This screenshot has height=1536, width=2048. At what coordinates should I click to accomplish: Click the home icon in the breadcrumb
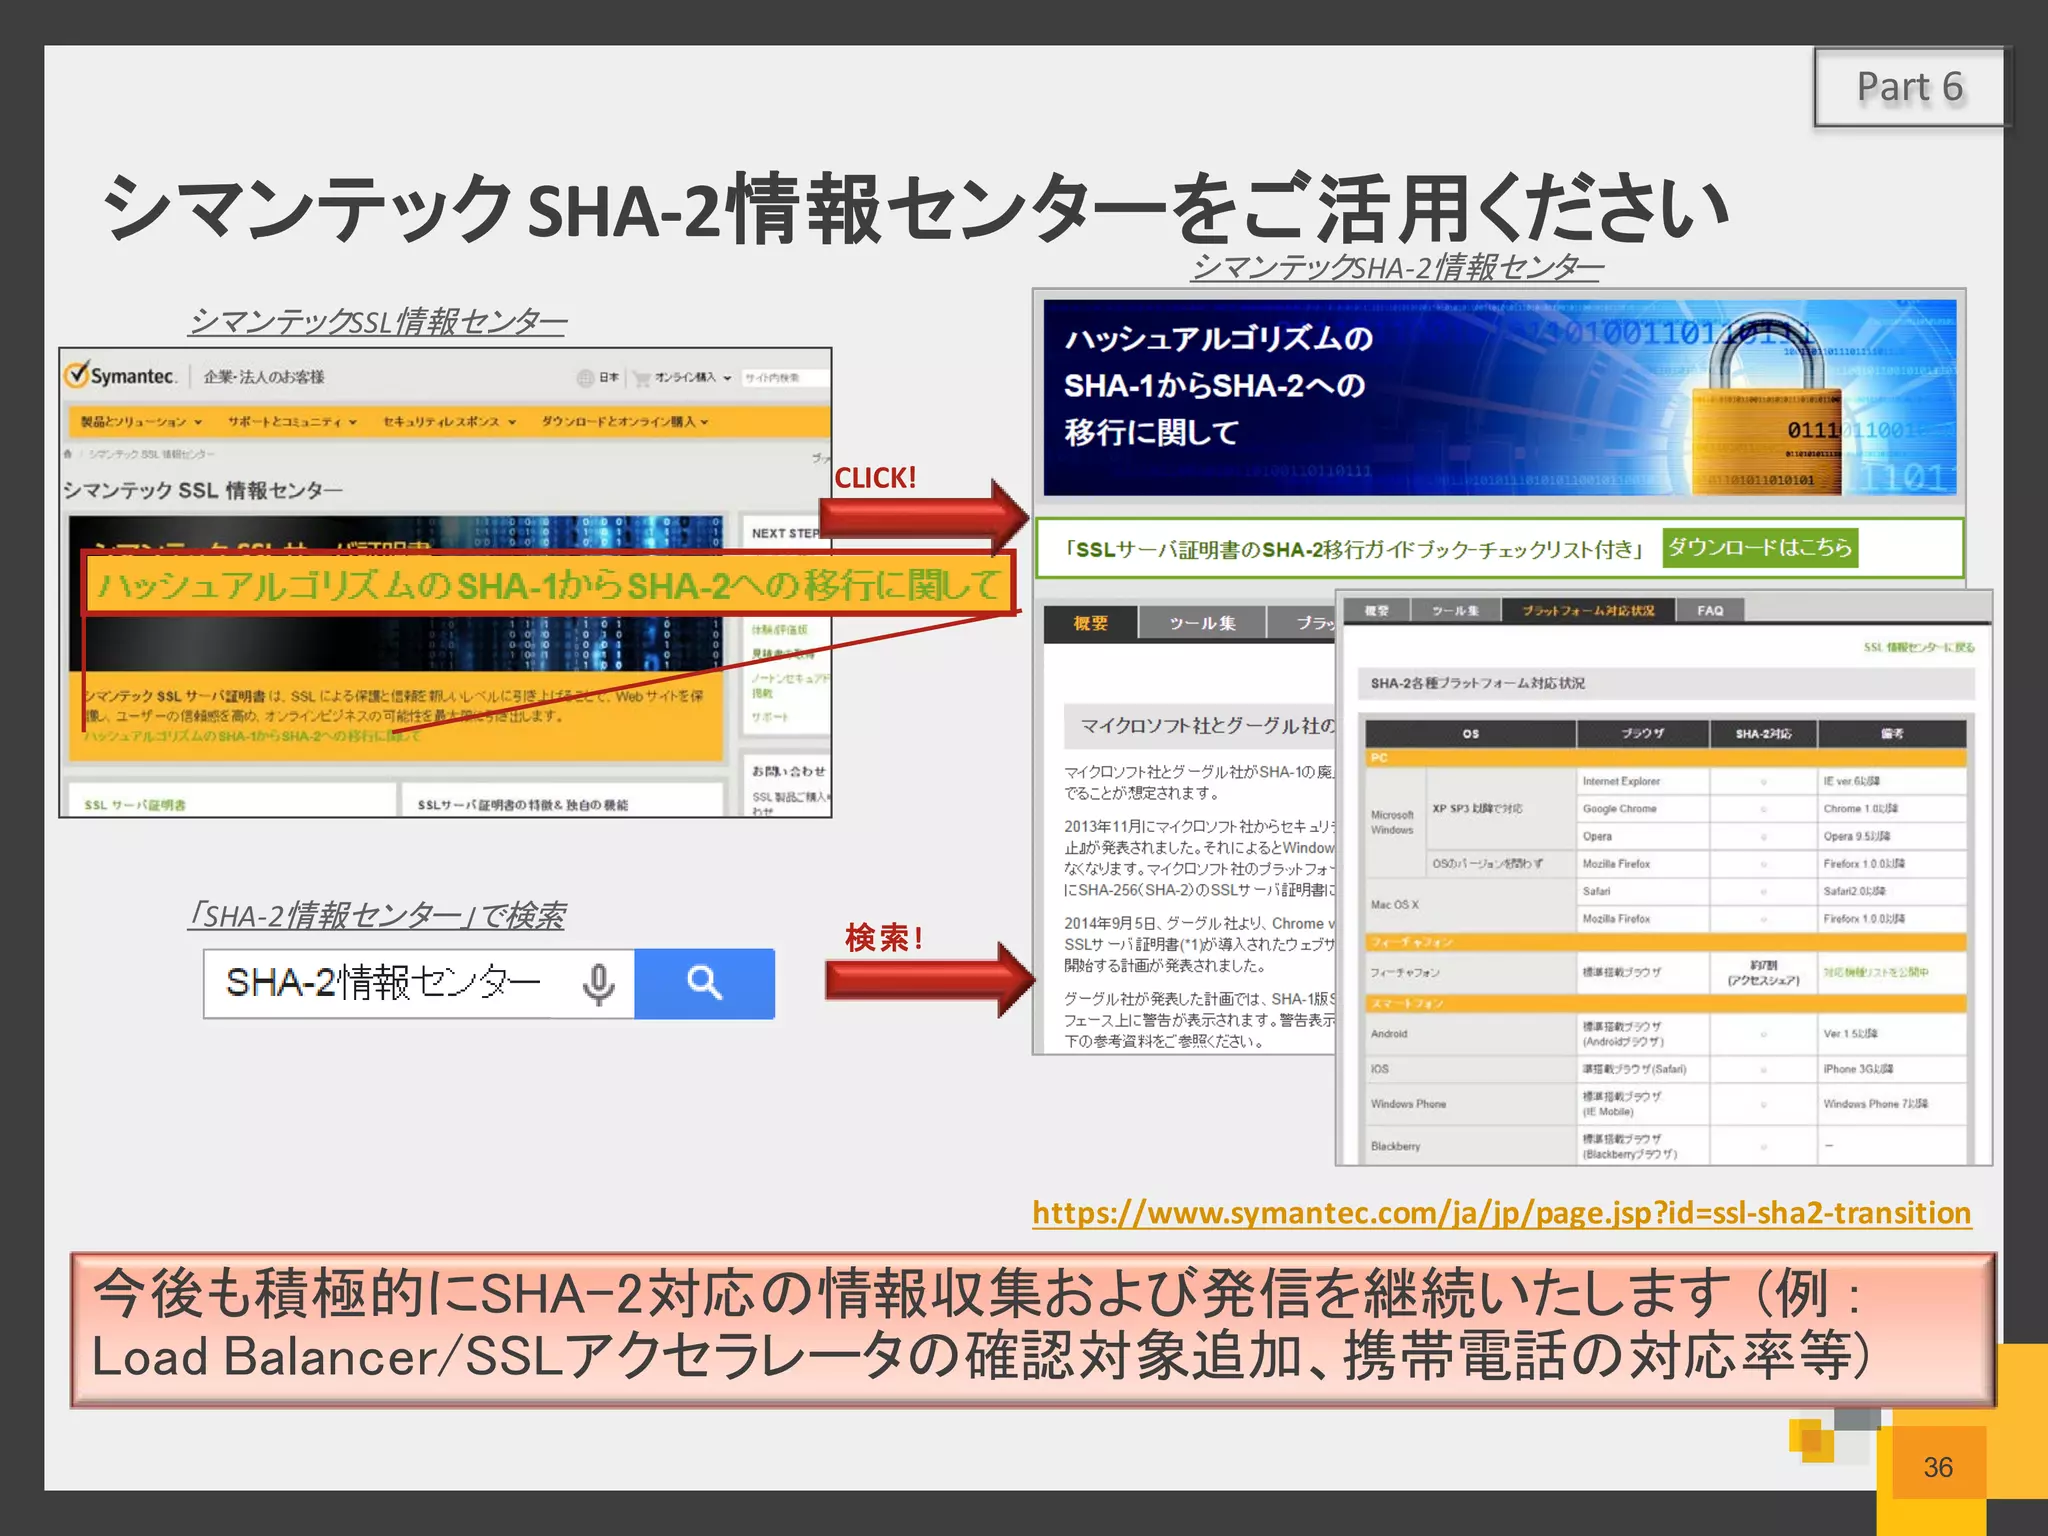pyautogui.click(x=69, y=454)
